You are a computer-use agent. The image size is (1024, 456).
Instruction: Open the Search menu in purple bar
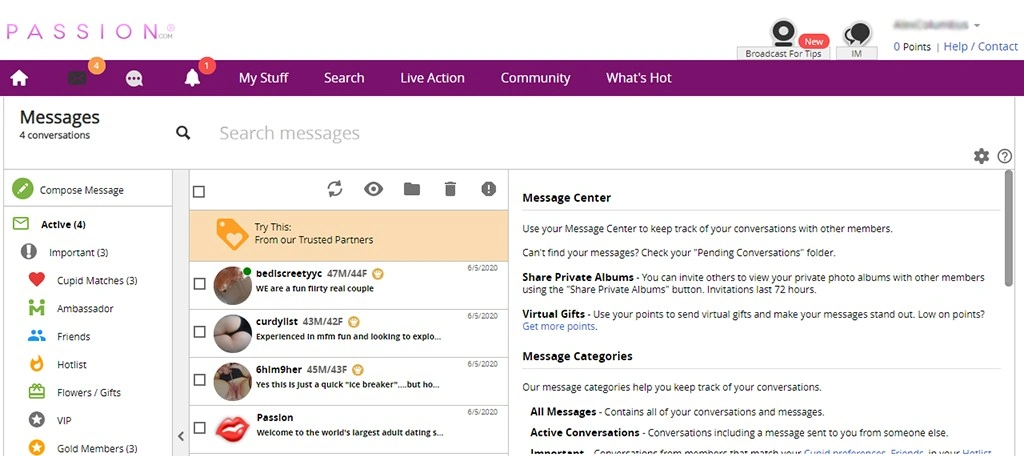tap(344, 78)
